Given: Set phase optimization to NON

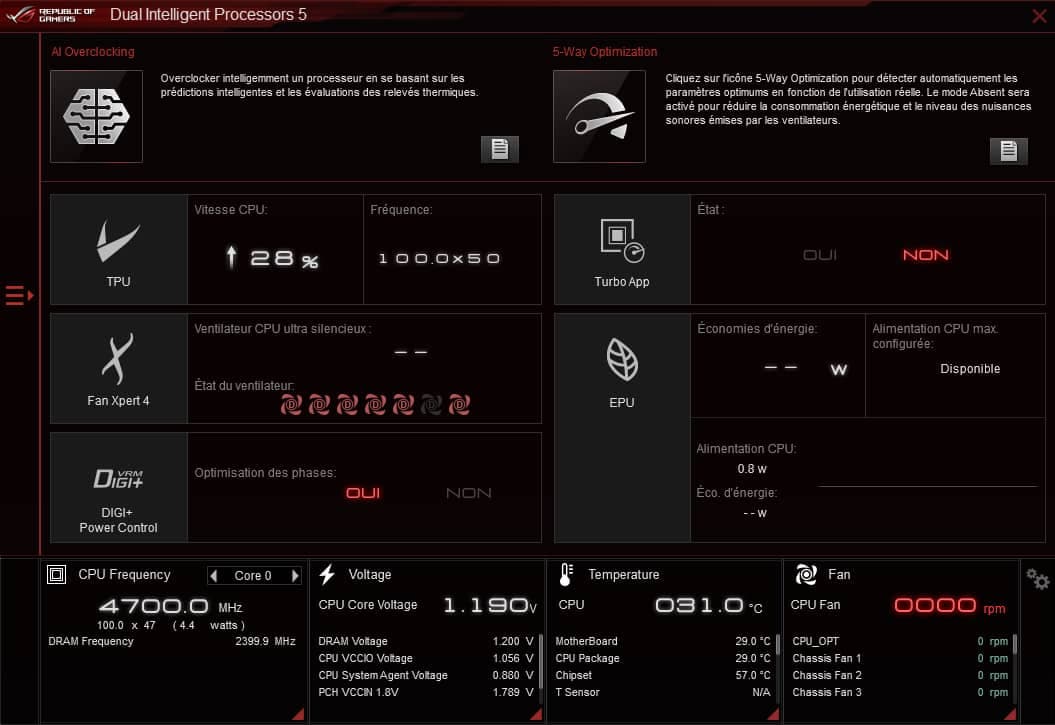Looking at the screenshot, I should click(x=468, y=493).
